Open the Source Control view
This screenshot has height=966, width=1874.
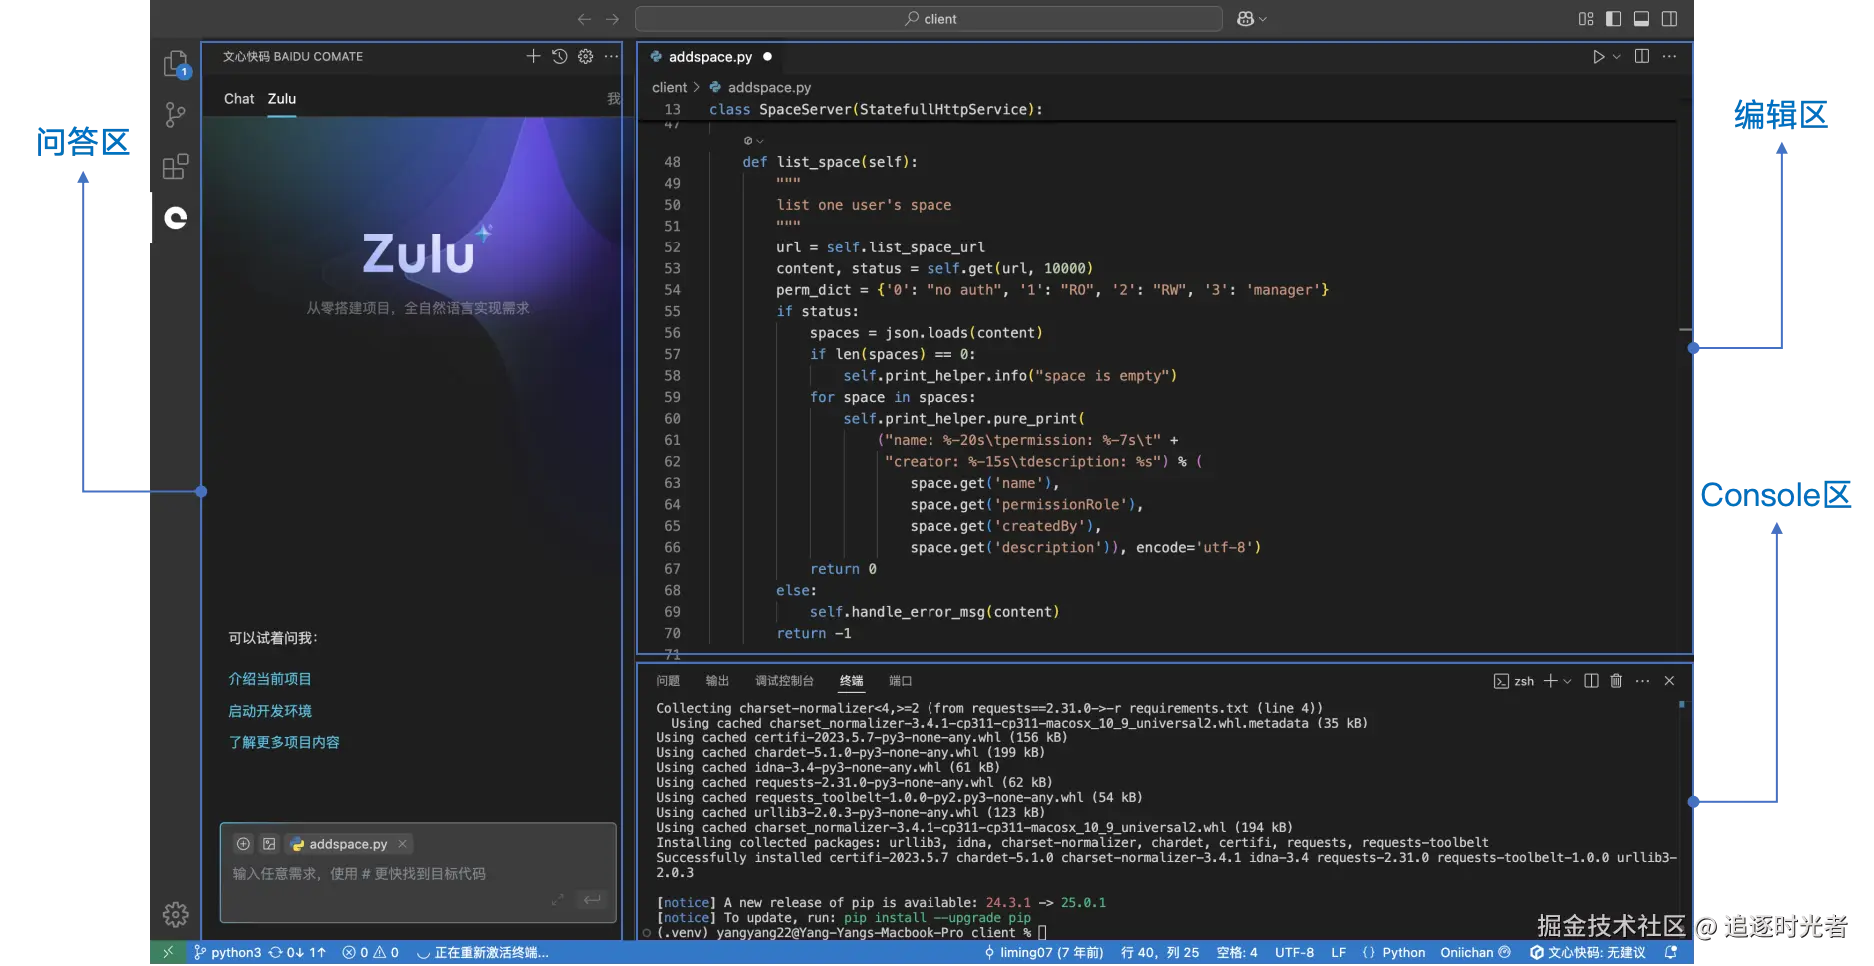pyautogui.click(x=175, y=115)
